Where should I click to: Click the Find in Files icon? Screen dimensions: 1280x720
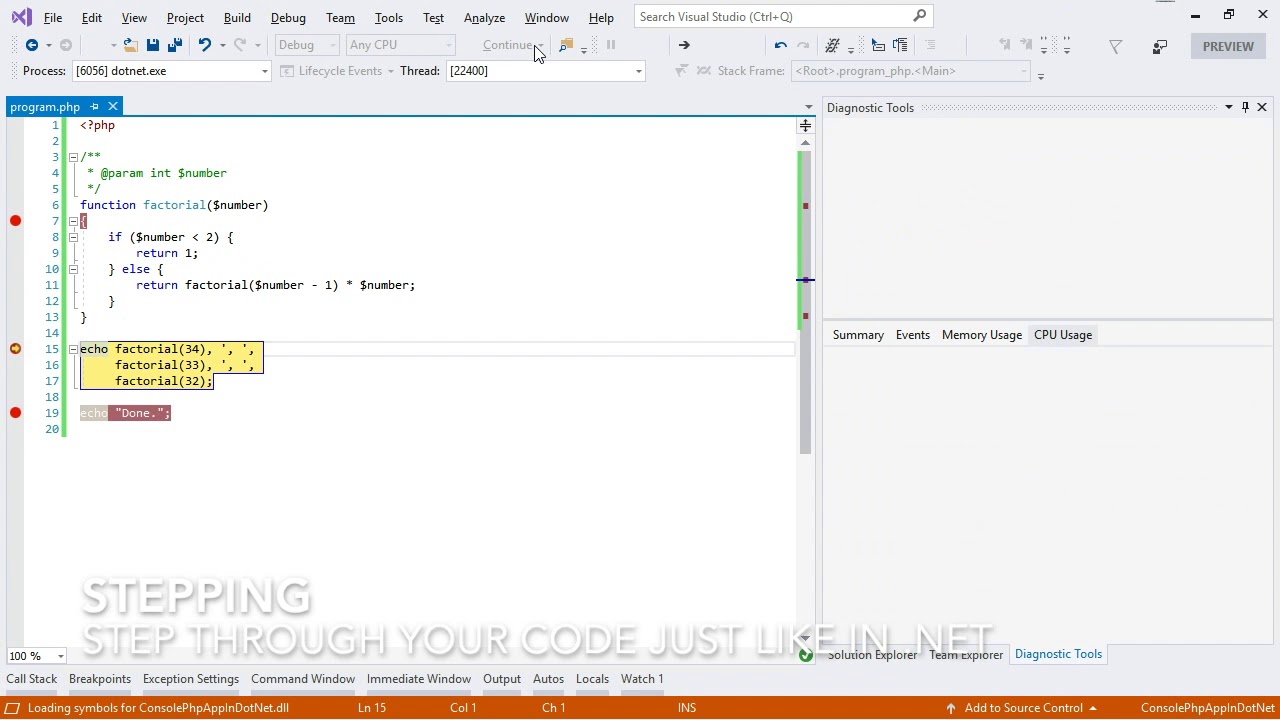(566, 45)
